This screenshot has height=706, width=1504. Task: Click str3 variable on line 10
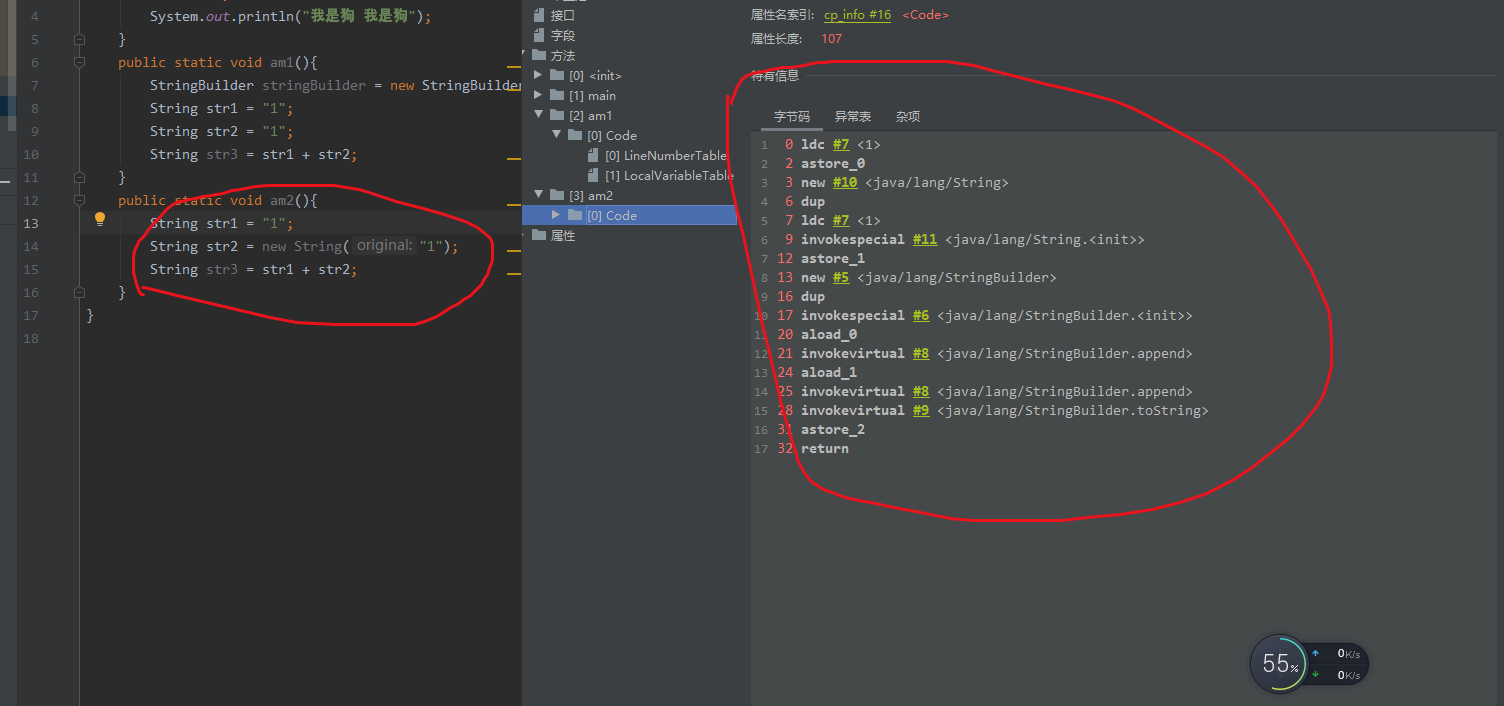[x=222, y=154]
